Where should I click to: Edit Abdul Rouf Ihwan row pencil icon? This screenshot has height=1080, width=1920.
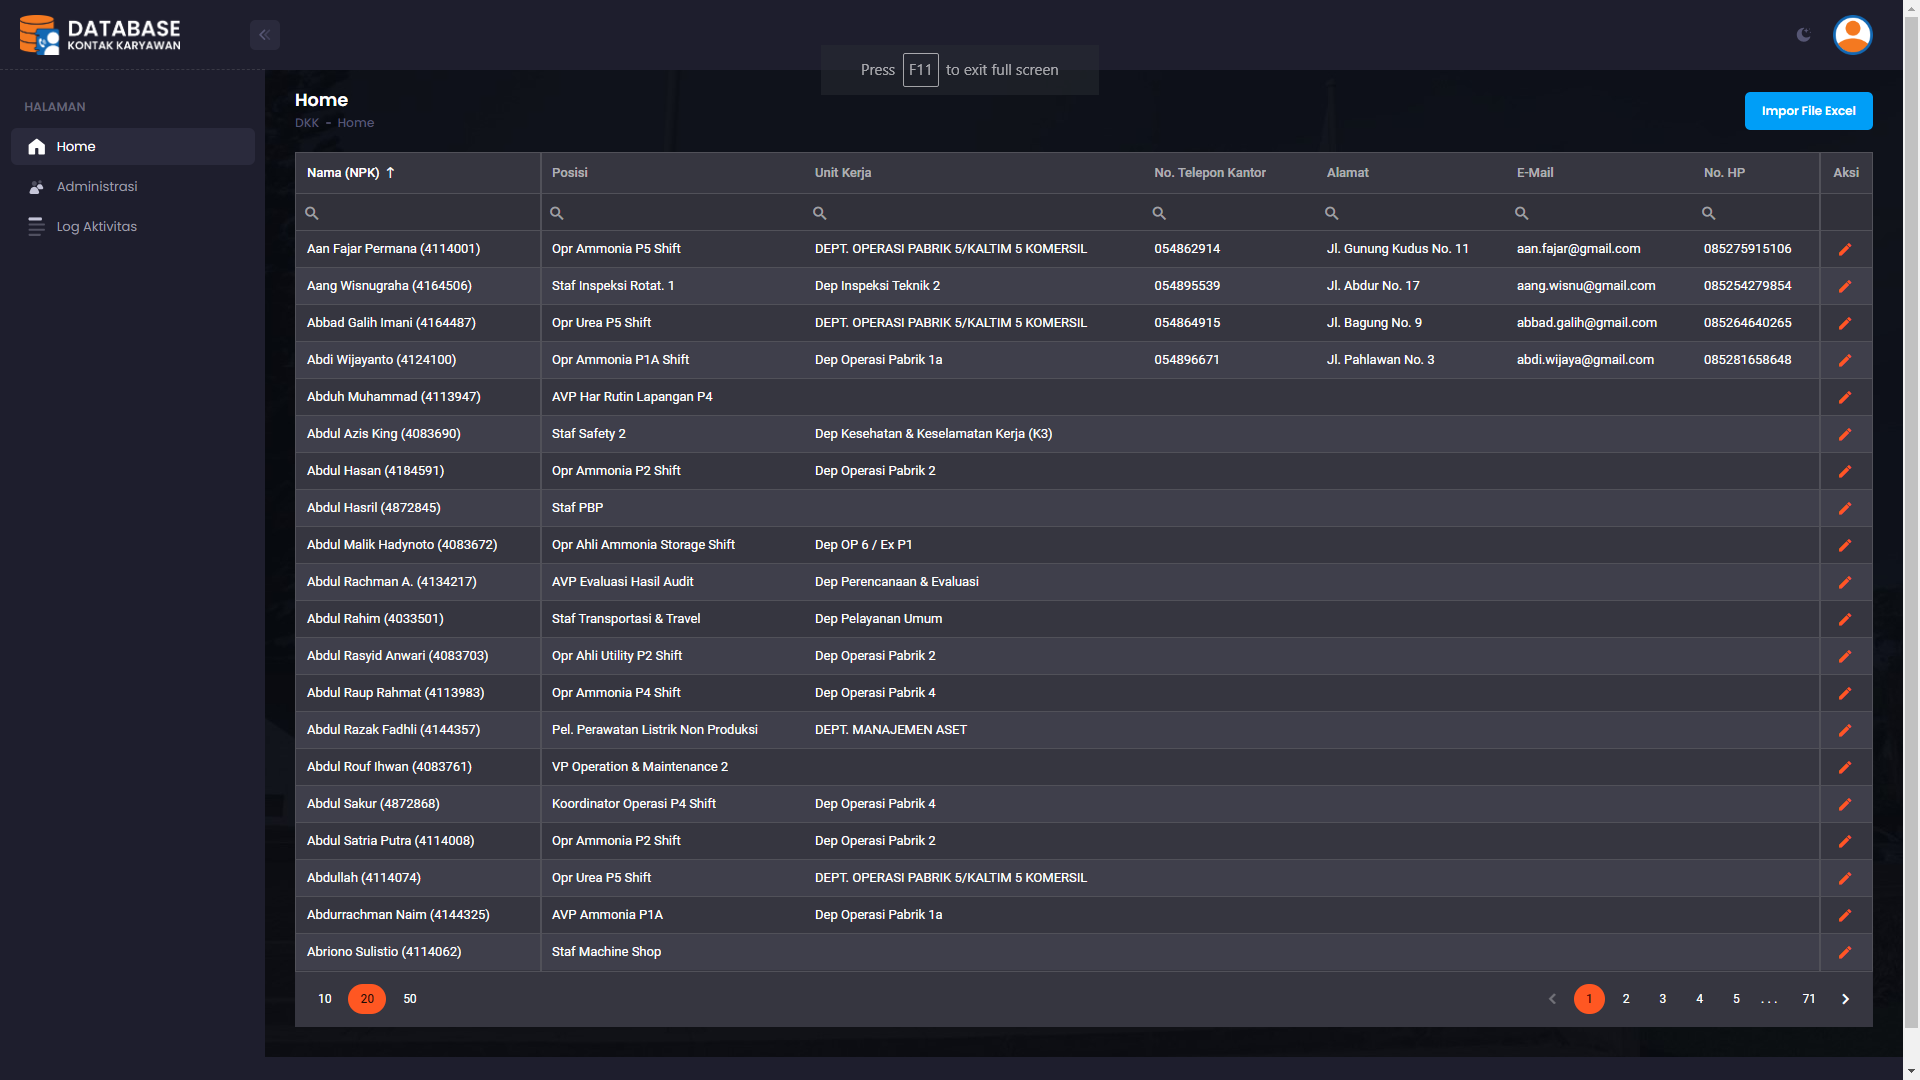coord(1845,768)
